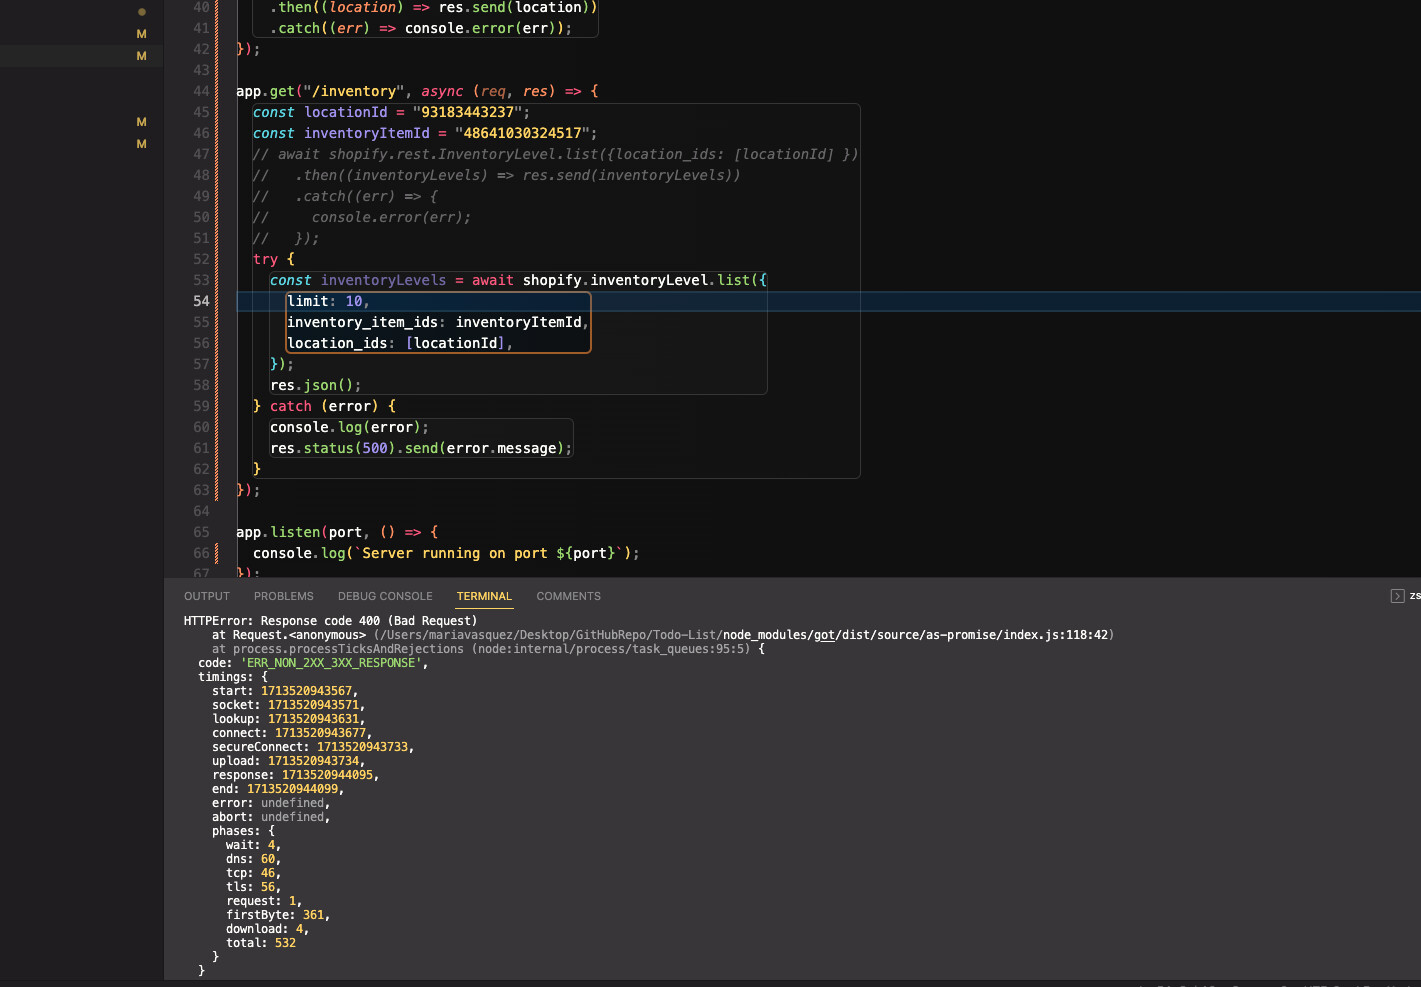
Task: Click the catch keyword on line 59
Action: pyautogui.click(x=290, y=406)
